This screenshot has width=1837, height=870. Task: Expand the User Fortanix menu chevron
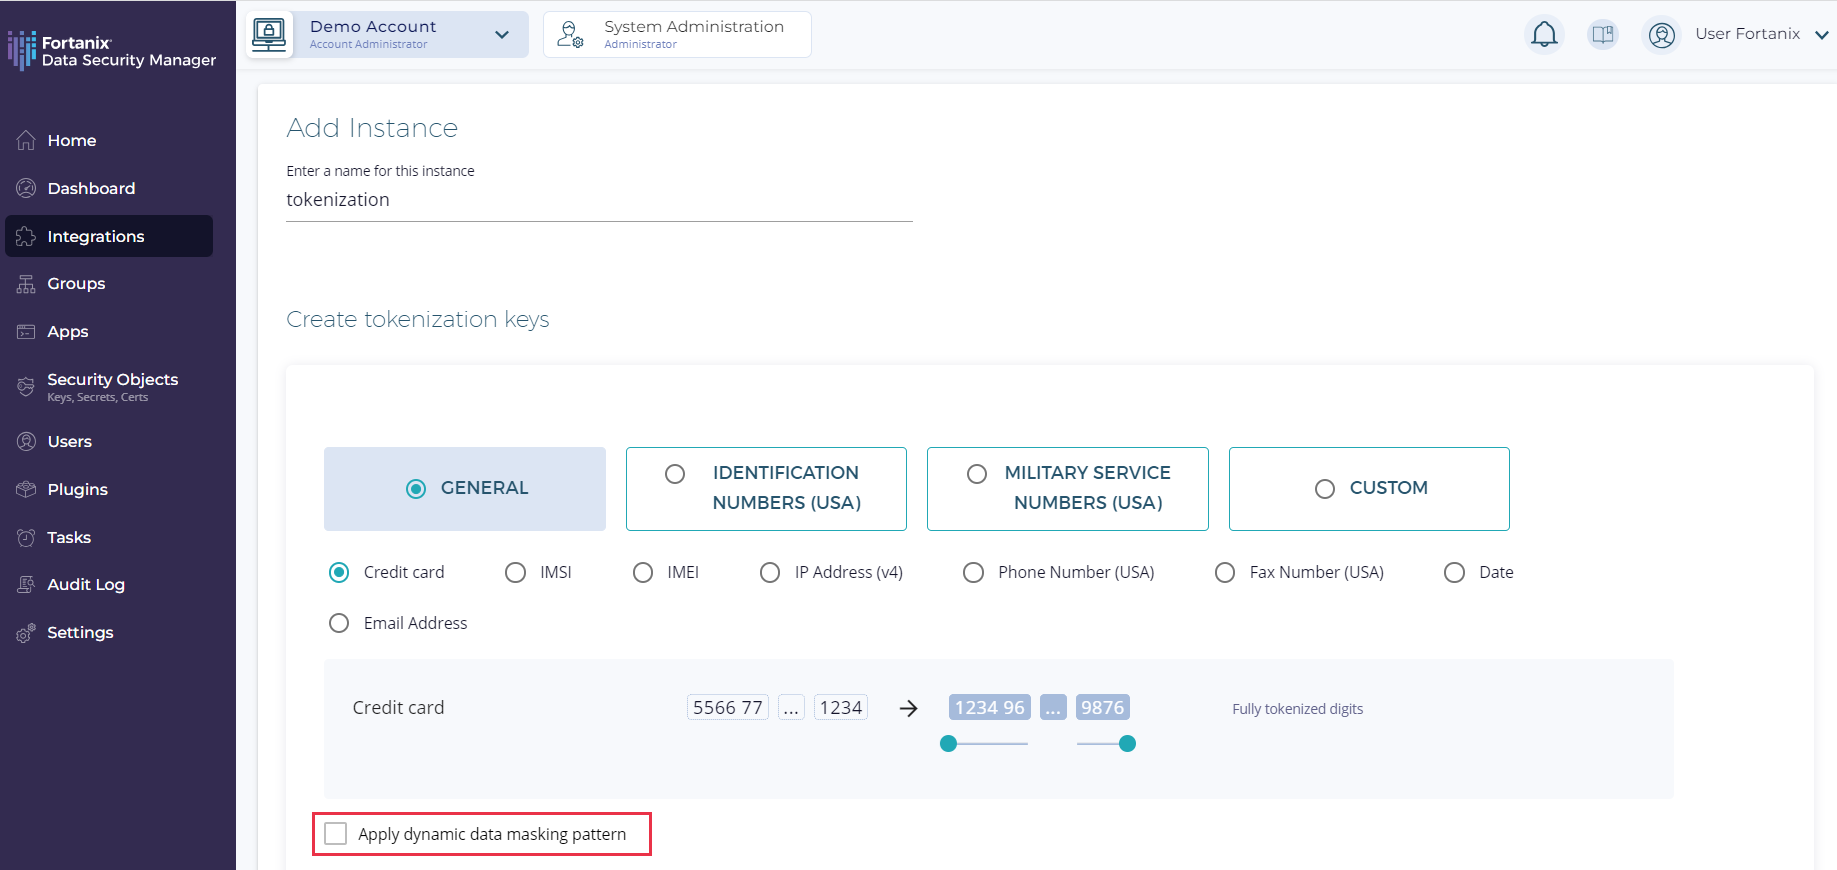click(1821, 35)
